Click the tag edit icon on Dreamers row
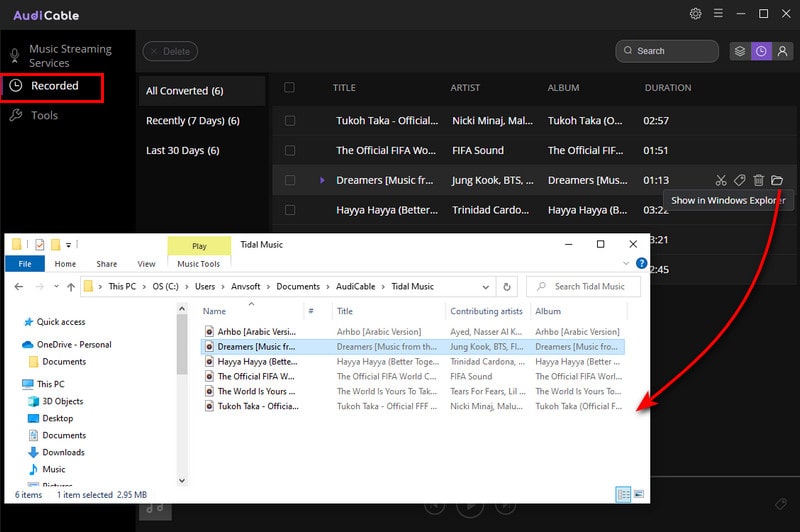Image resolution: width=800 pixels, height=532 pixels. [740, 180]
